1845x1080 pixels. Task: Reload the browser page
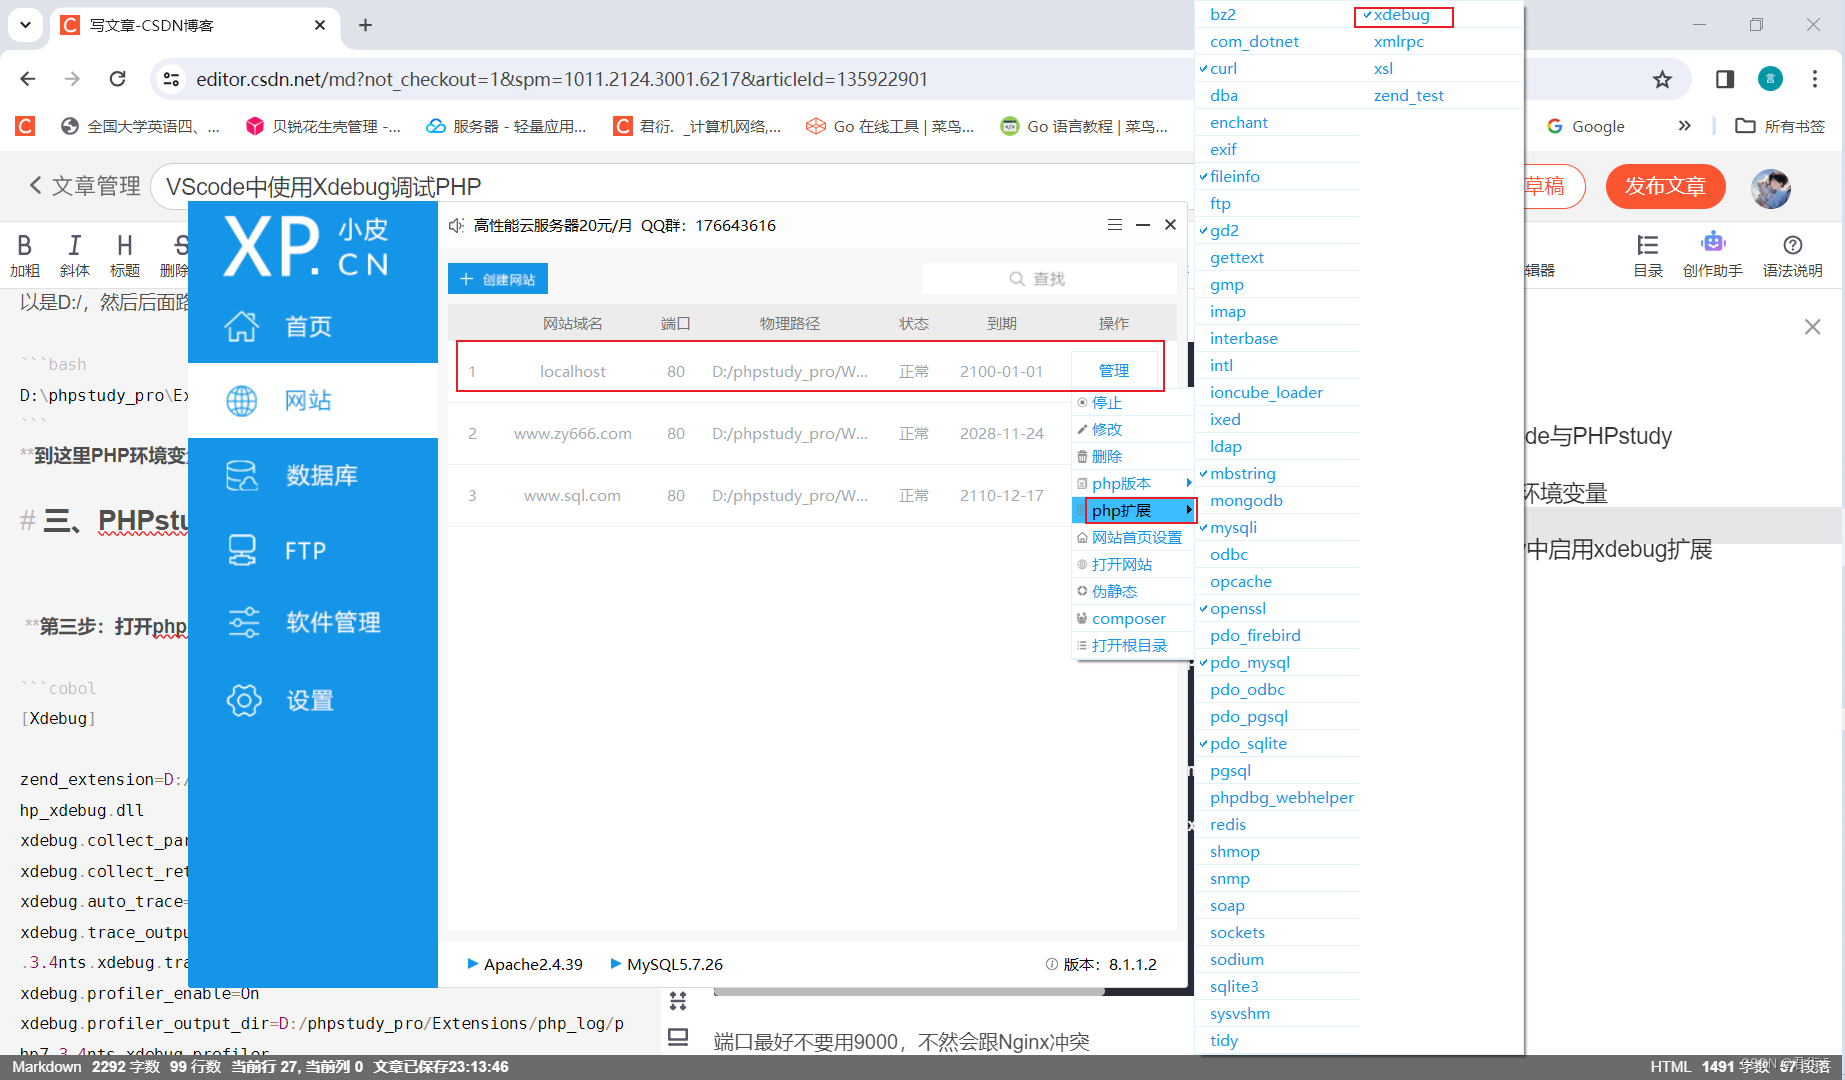coord(118,79)
